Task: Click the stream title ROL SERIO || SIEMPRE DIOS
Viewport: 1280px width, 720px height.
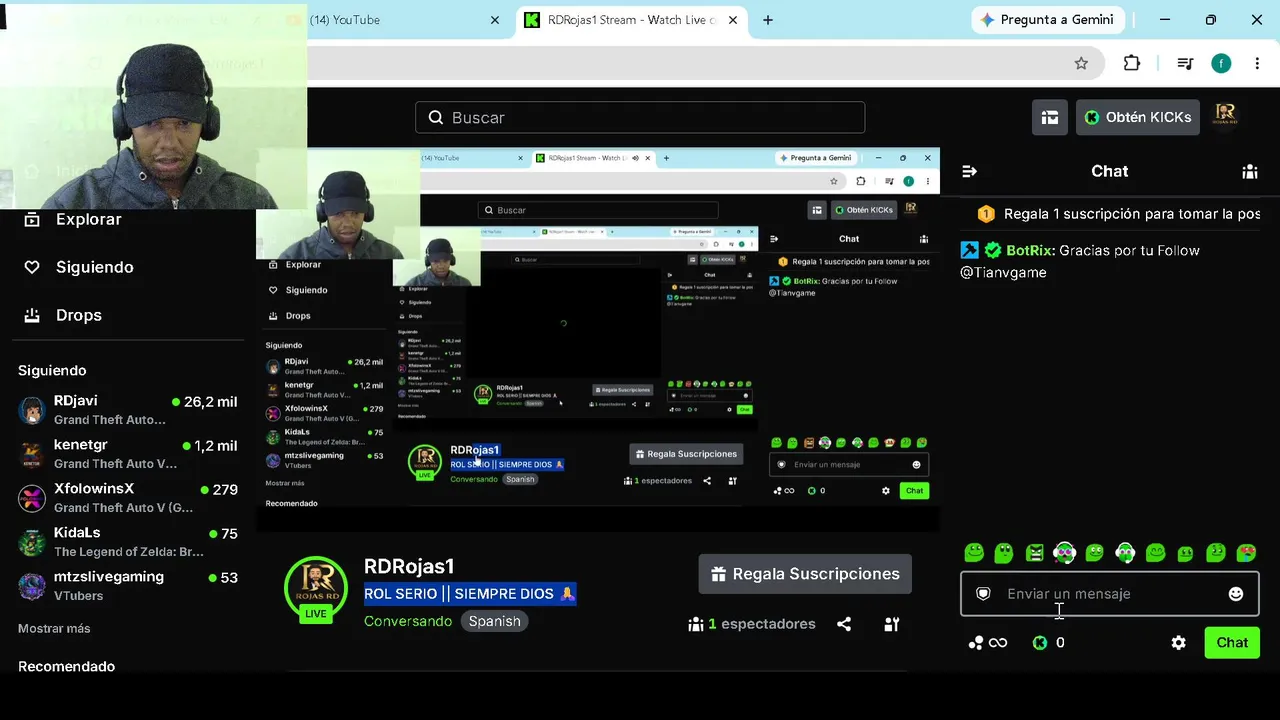Action: coord(470,594)
